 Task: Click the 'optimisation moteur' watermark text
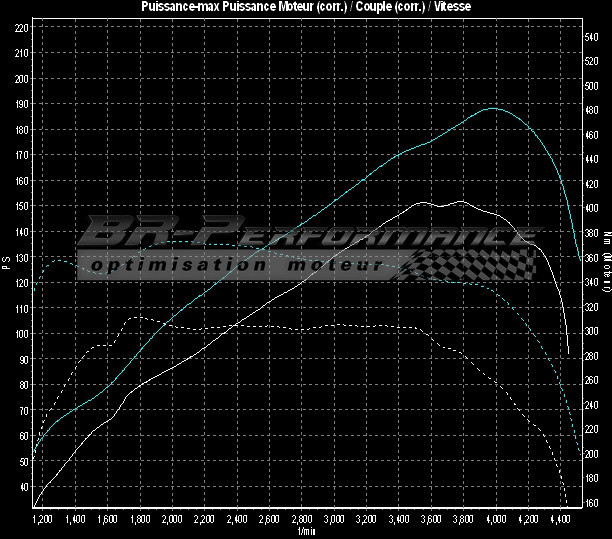coord(235,266)
